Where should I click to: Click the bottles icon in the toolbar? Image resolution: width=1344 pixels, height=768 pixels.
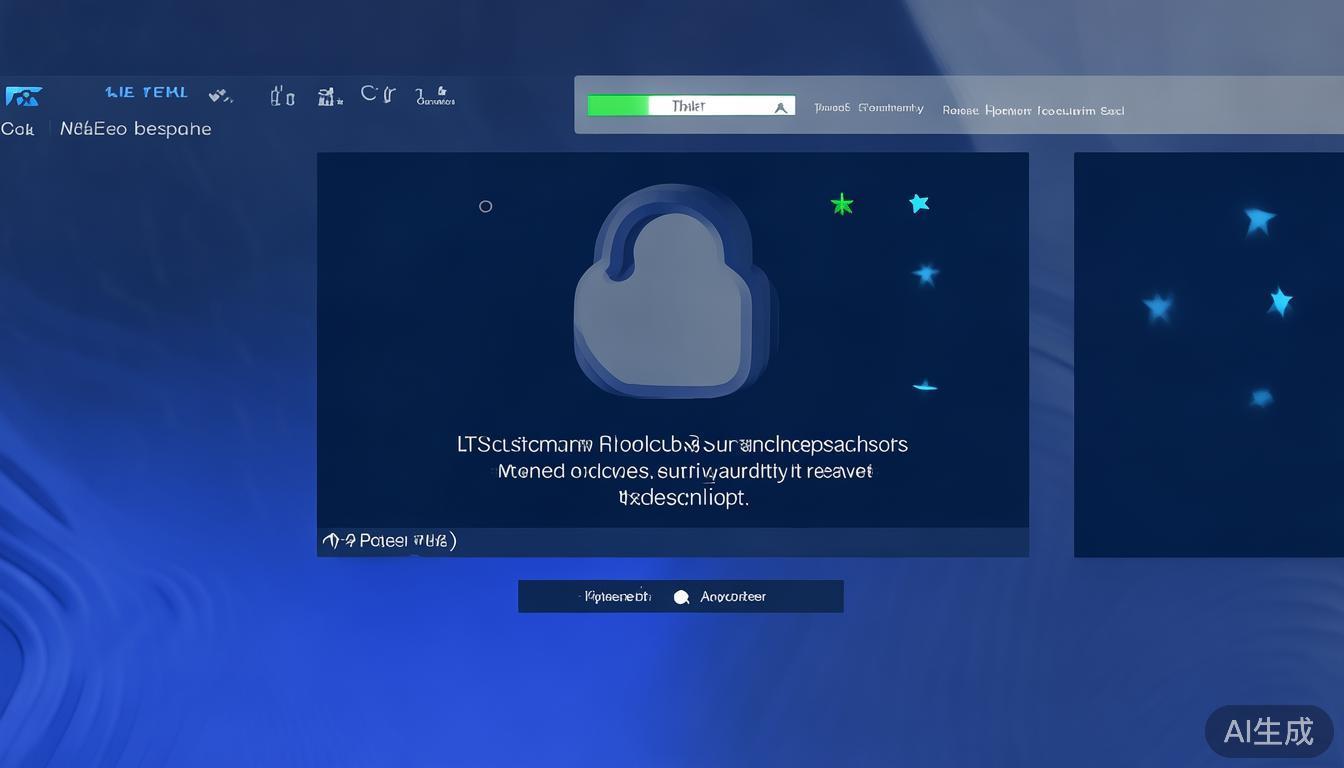(282, 96)
